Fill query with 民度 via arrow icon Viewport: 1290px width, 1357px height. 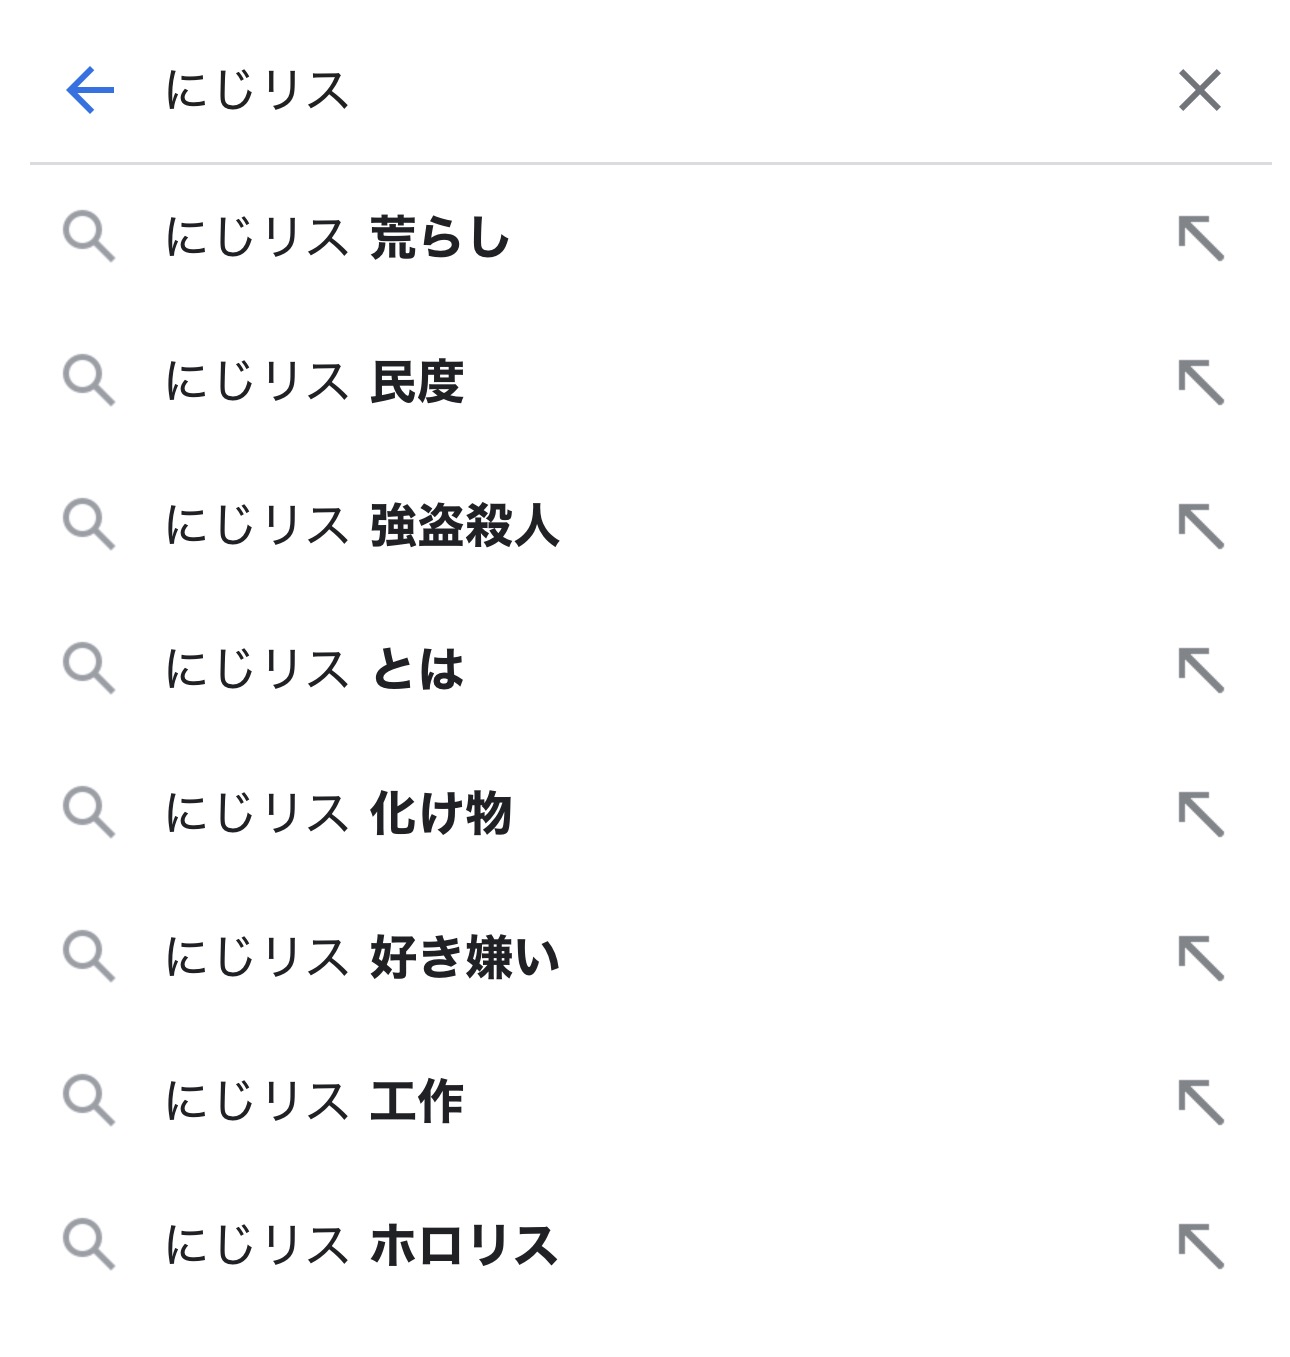pos(1200,382)
